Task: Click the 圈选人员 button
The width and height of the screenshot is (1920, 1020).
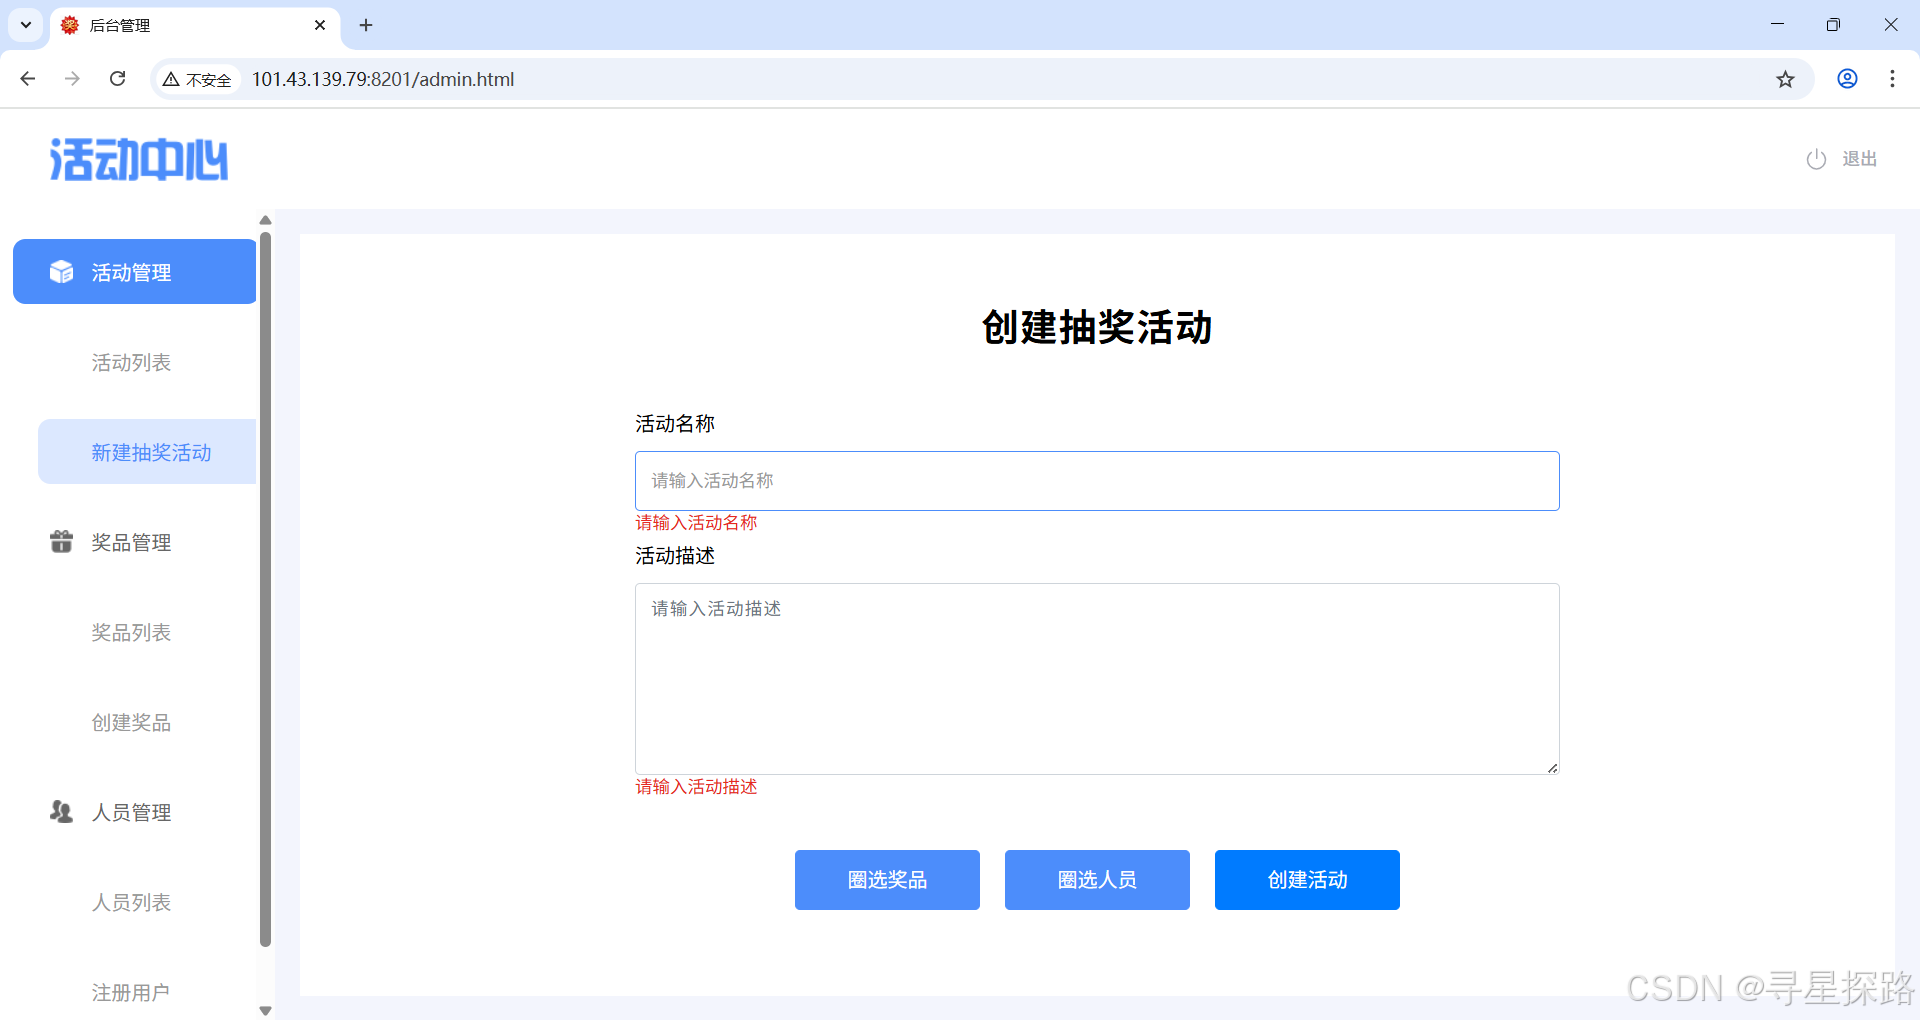Action: pos(1097,880)
